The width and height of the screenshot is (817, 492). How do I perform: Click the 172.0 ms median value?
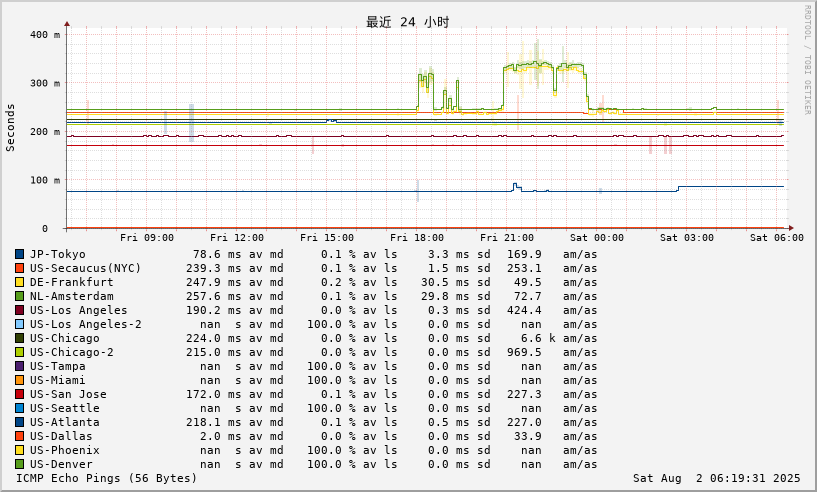tap(214, 395)
